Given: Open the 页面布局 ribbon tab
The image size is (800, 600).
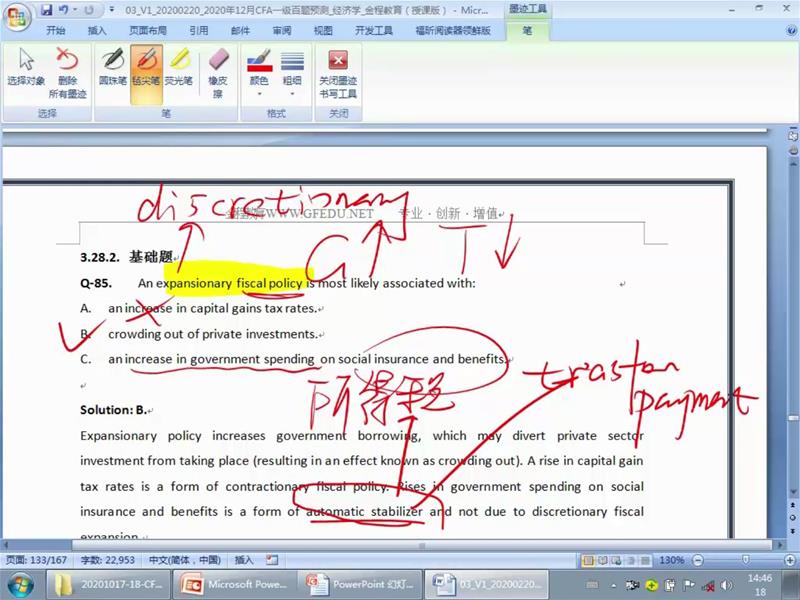Looking at the screenshot, I should [147, 31].
